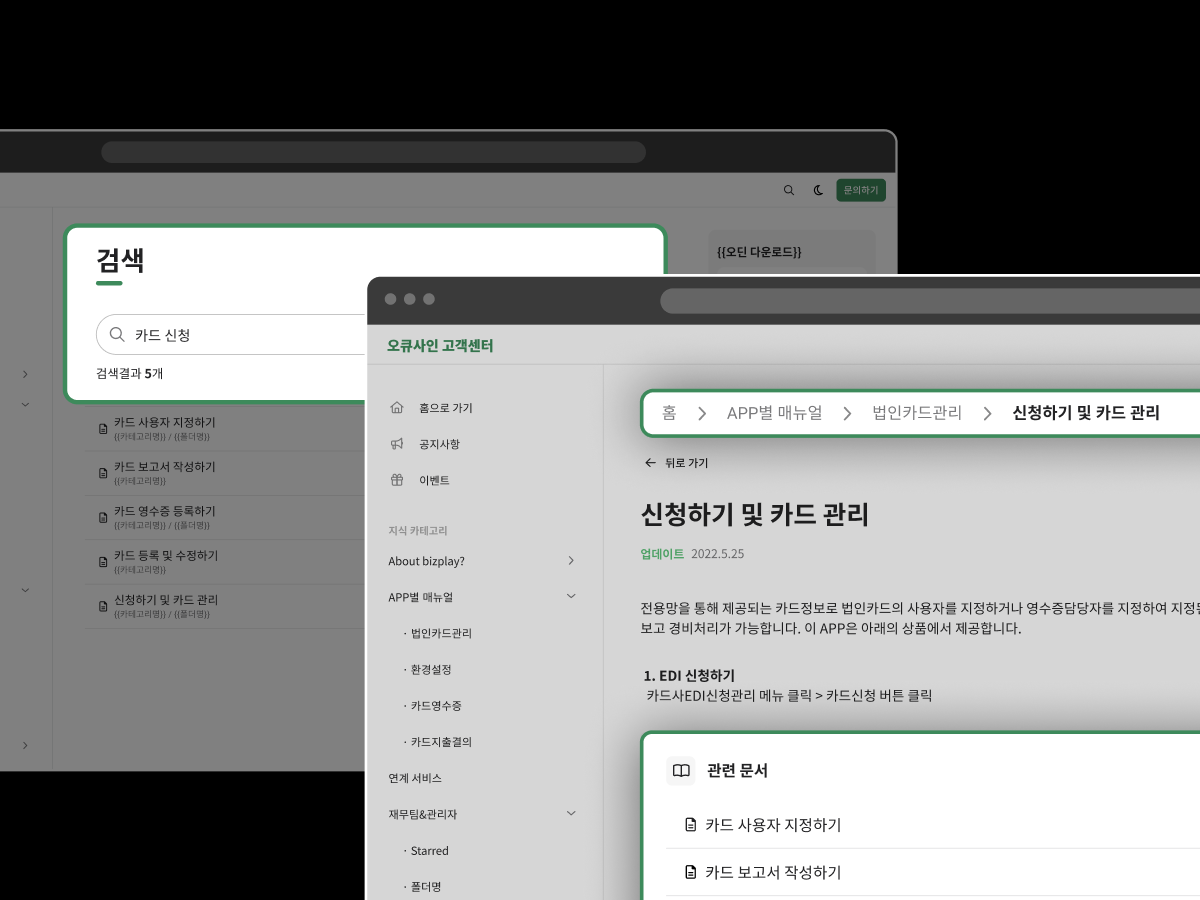Select 폴더명 in sidebar
The image size is (1200, 900).
(x=426, y=887)
